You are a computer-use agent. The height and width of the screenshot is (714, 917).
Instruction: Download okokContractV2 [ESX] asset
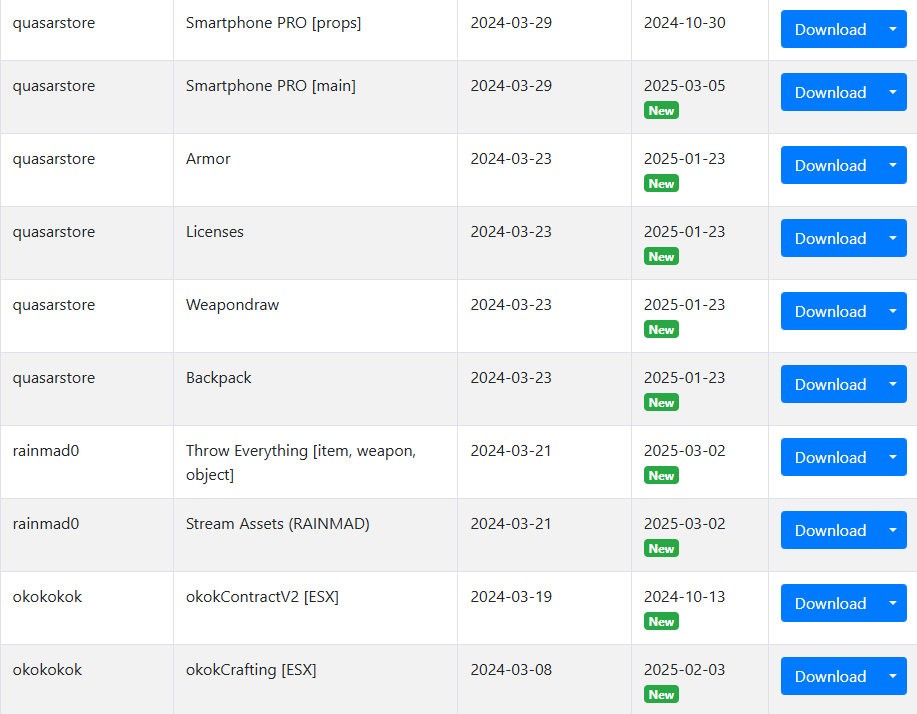click(830, 603)
